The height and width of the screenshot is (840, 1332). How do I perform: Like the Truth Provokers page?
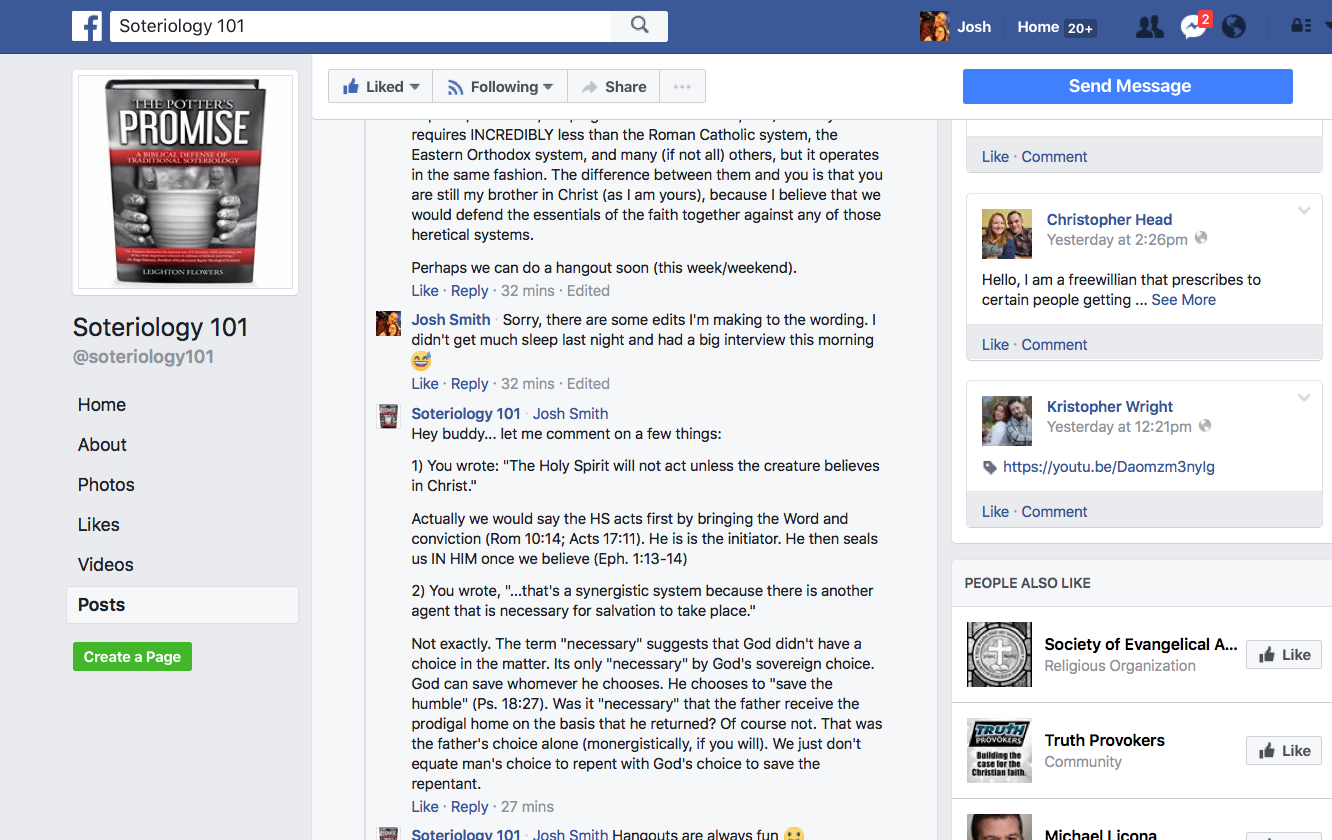click(1284, 751)
